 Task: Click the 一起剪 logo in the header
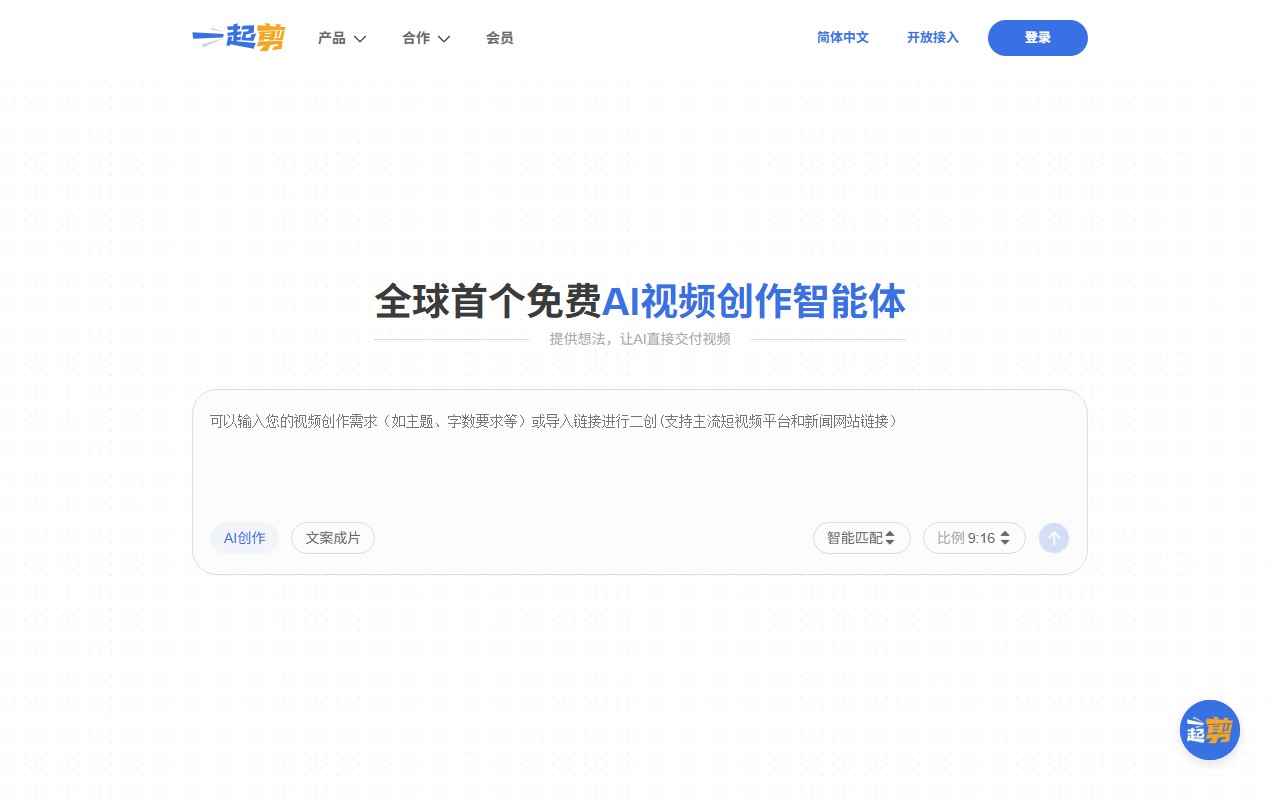pos(238,38)
